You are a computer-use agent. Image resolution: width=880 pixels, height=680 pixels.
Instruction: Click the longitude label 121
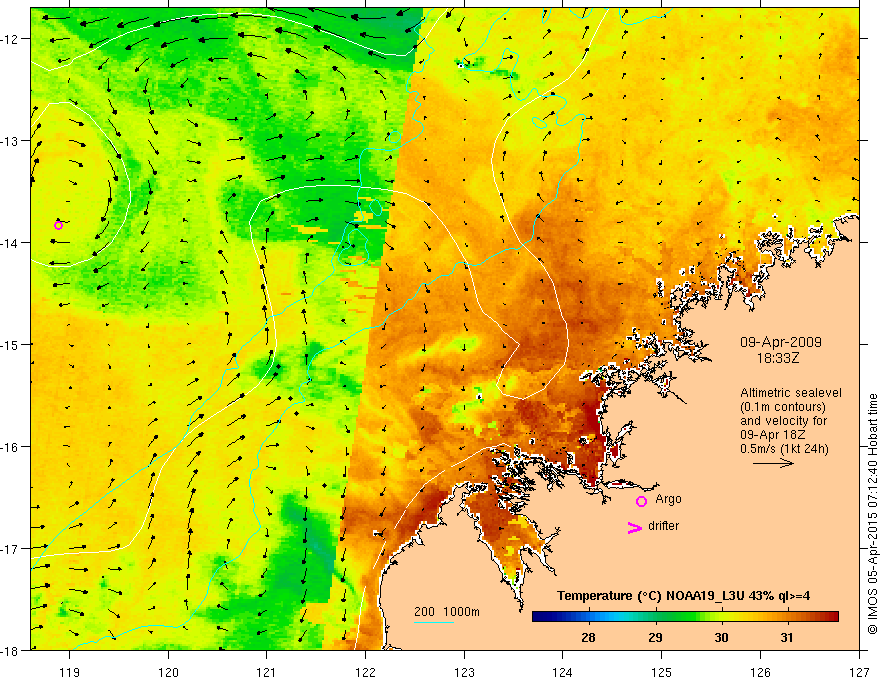pos(267,672)
